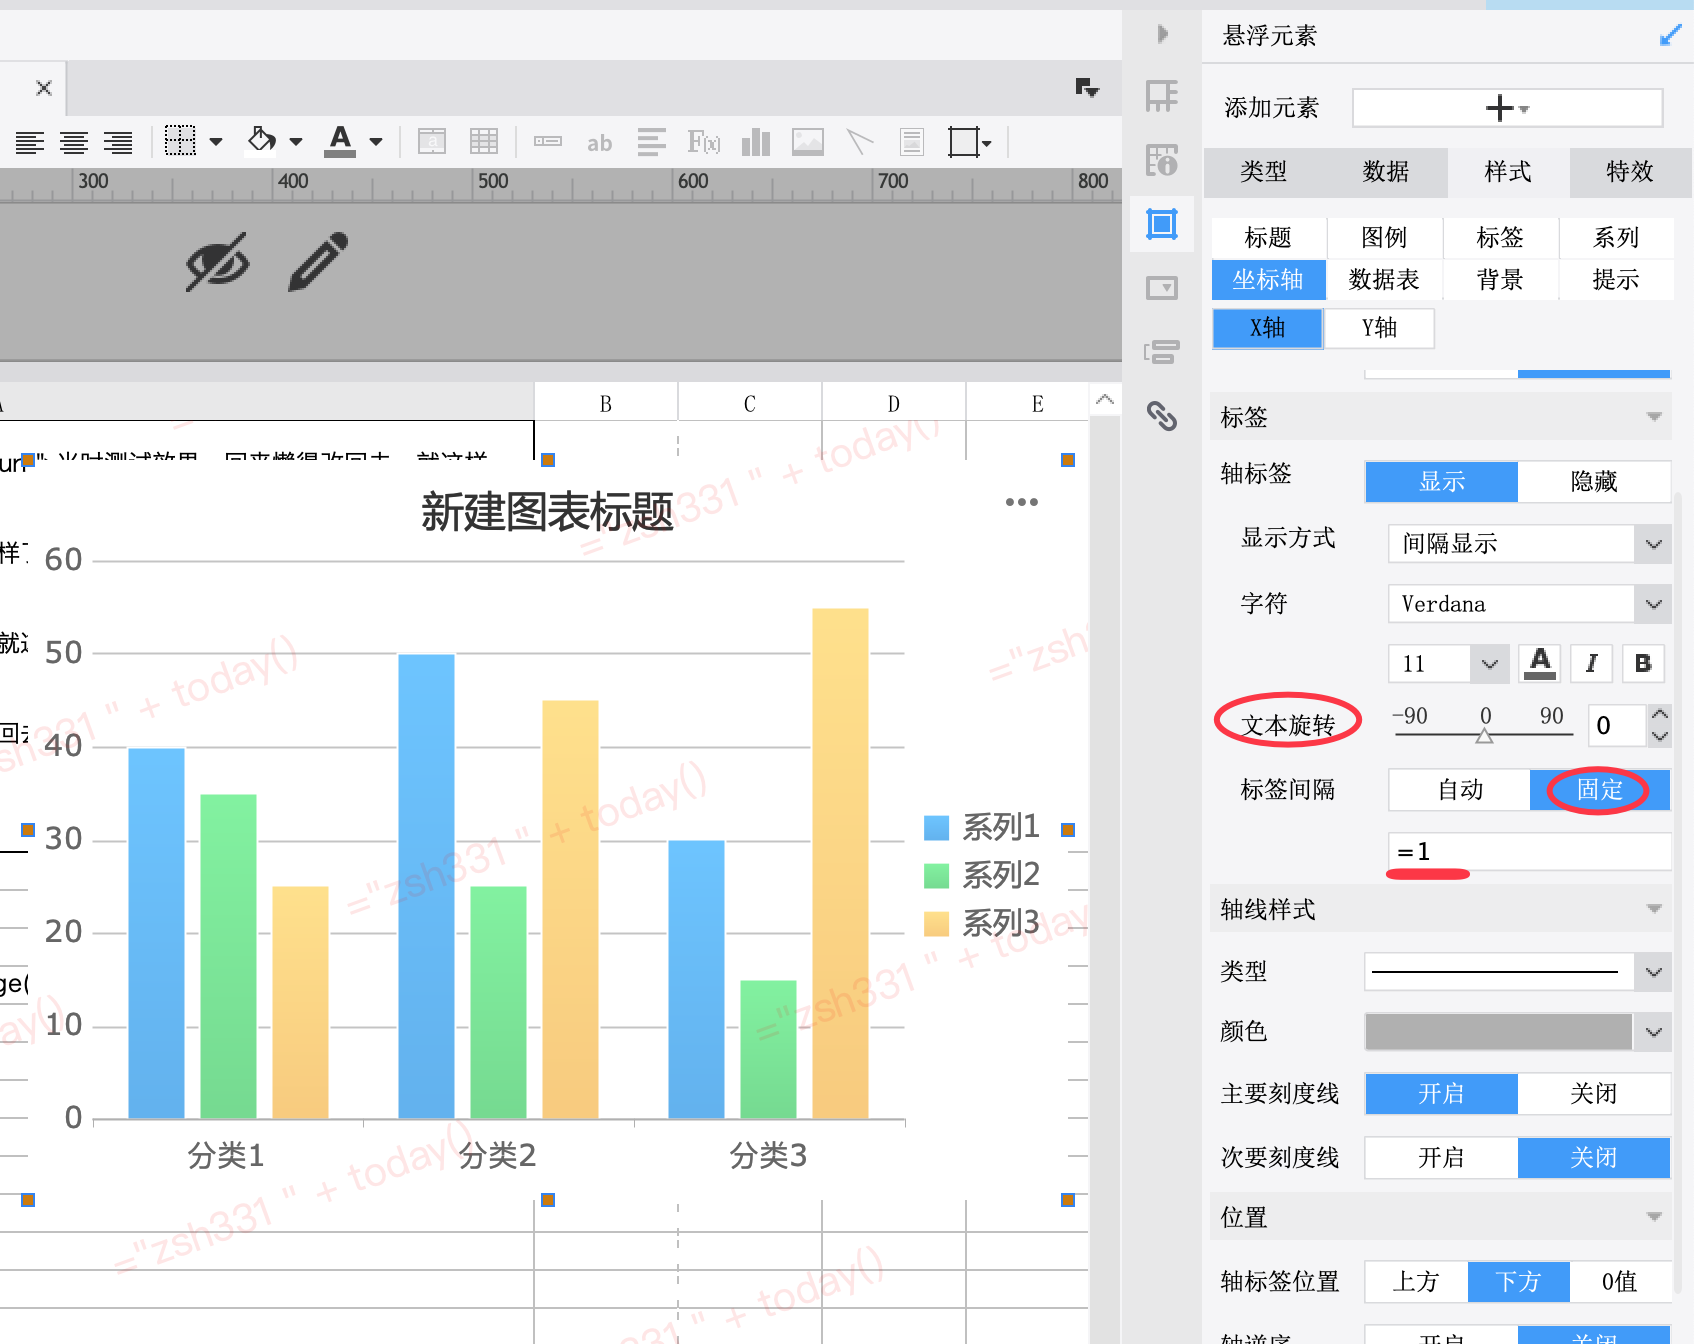1694x1344 pixels.
Task: Collapse the right panel arrow
Action: click(1162, 34)
